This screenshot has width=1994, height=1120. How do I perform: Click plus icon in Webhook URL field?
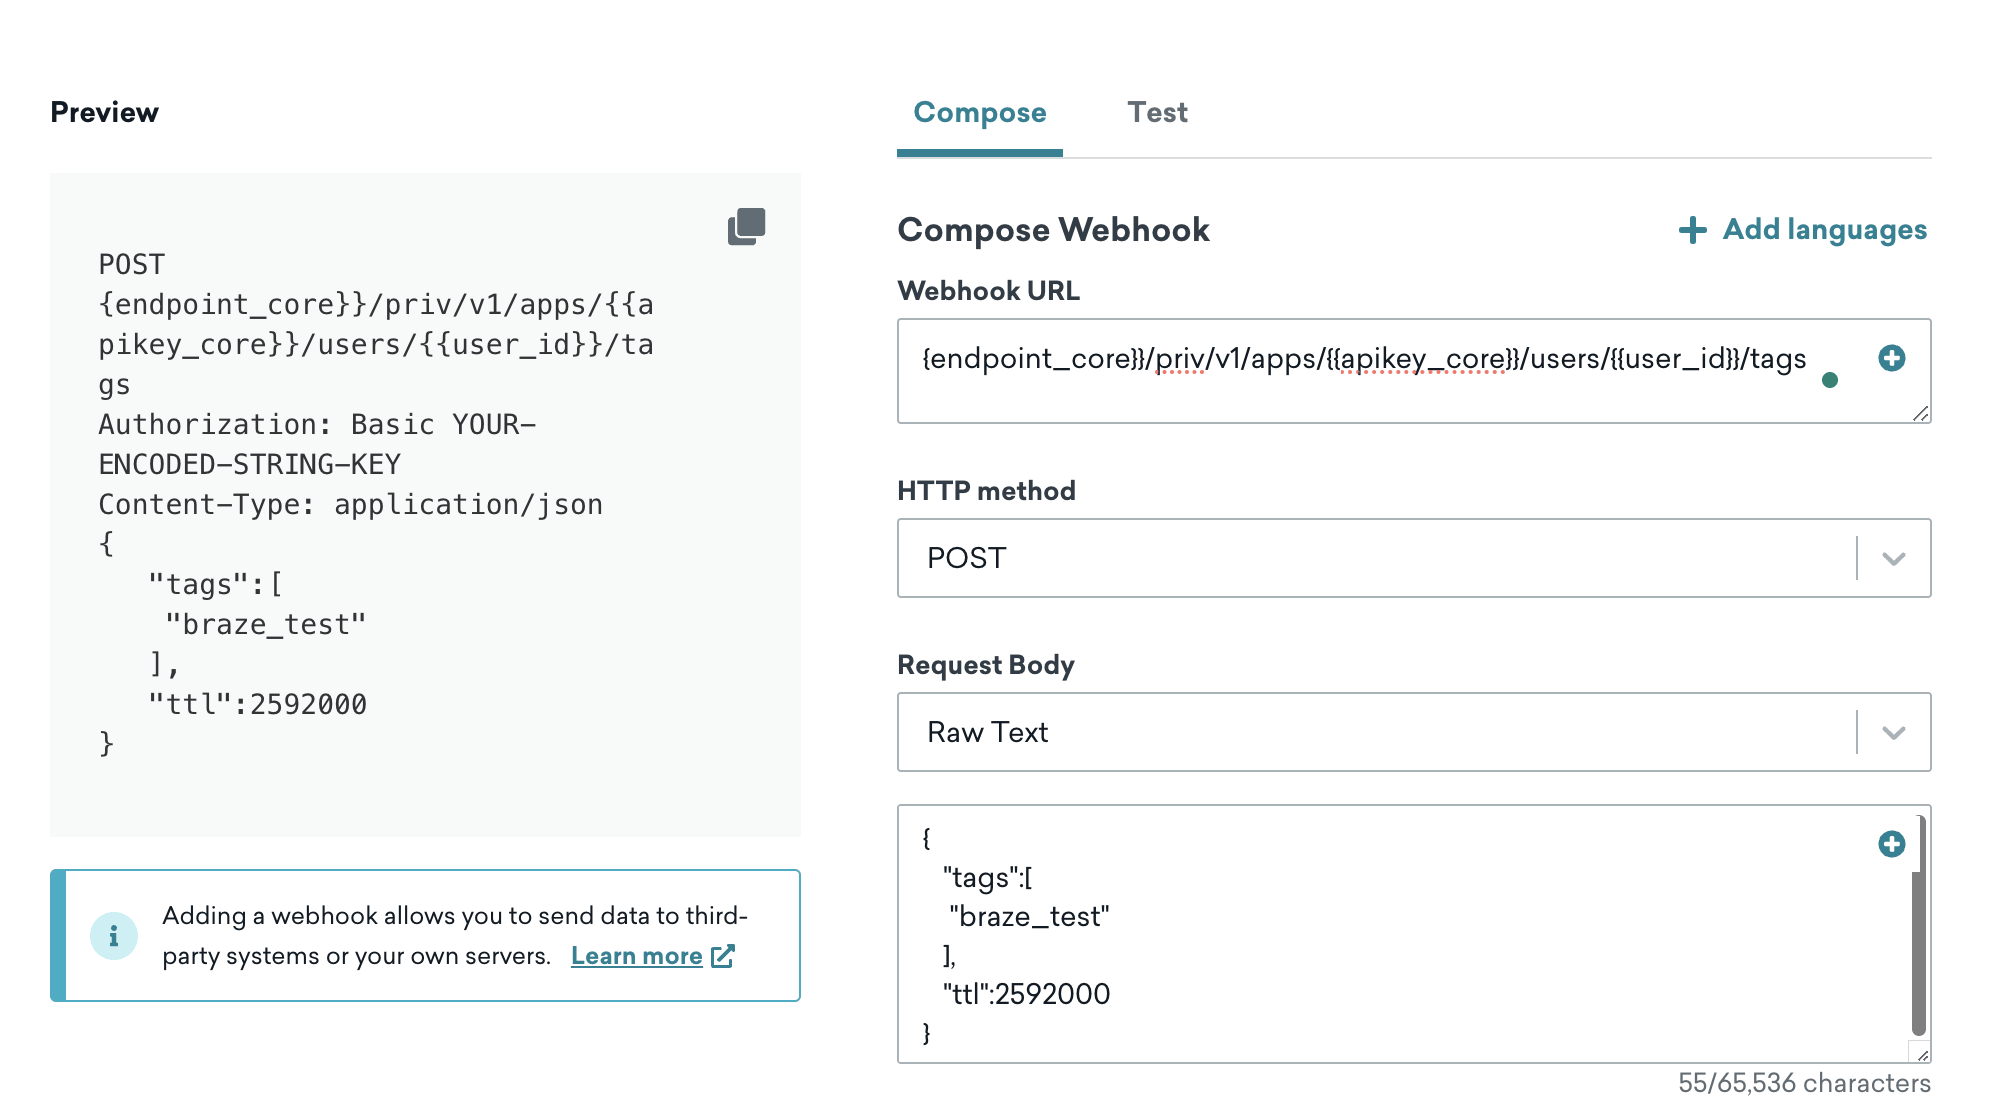tap(1891, 358)
